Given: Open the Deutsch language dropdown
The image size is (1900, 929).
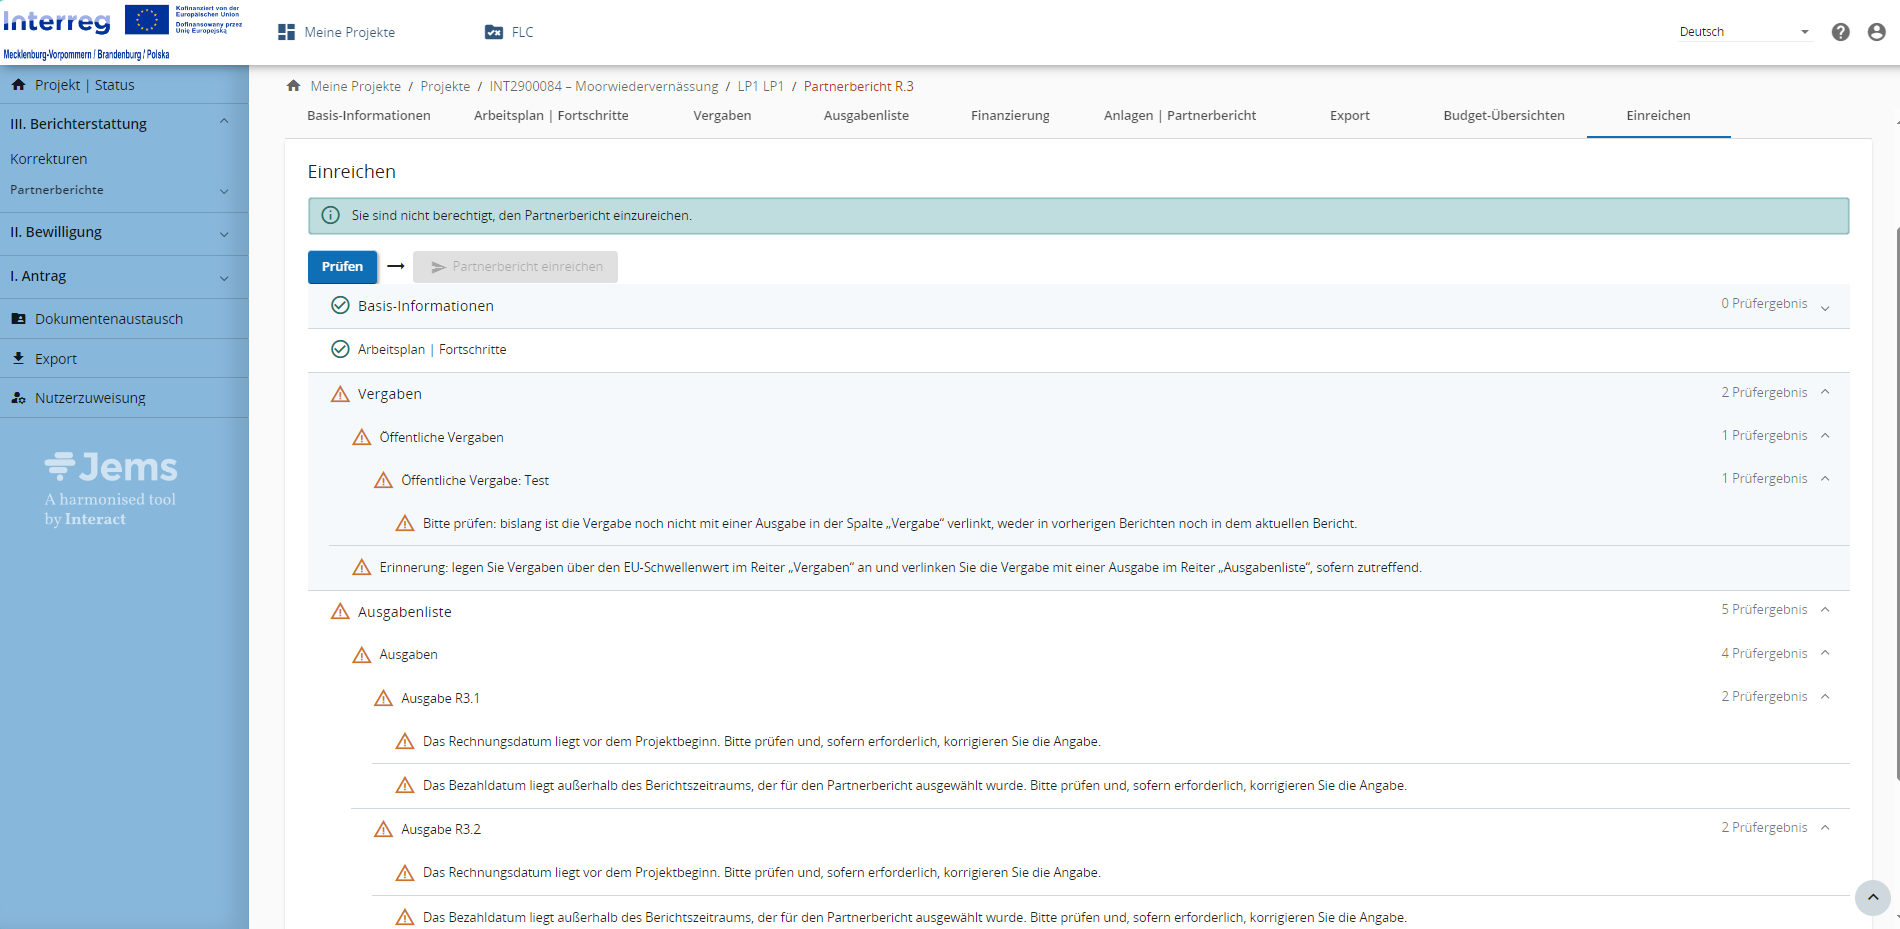Looking at the screenshot, I should coord(1744,32).
